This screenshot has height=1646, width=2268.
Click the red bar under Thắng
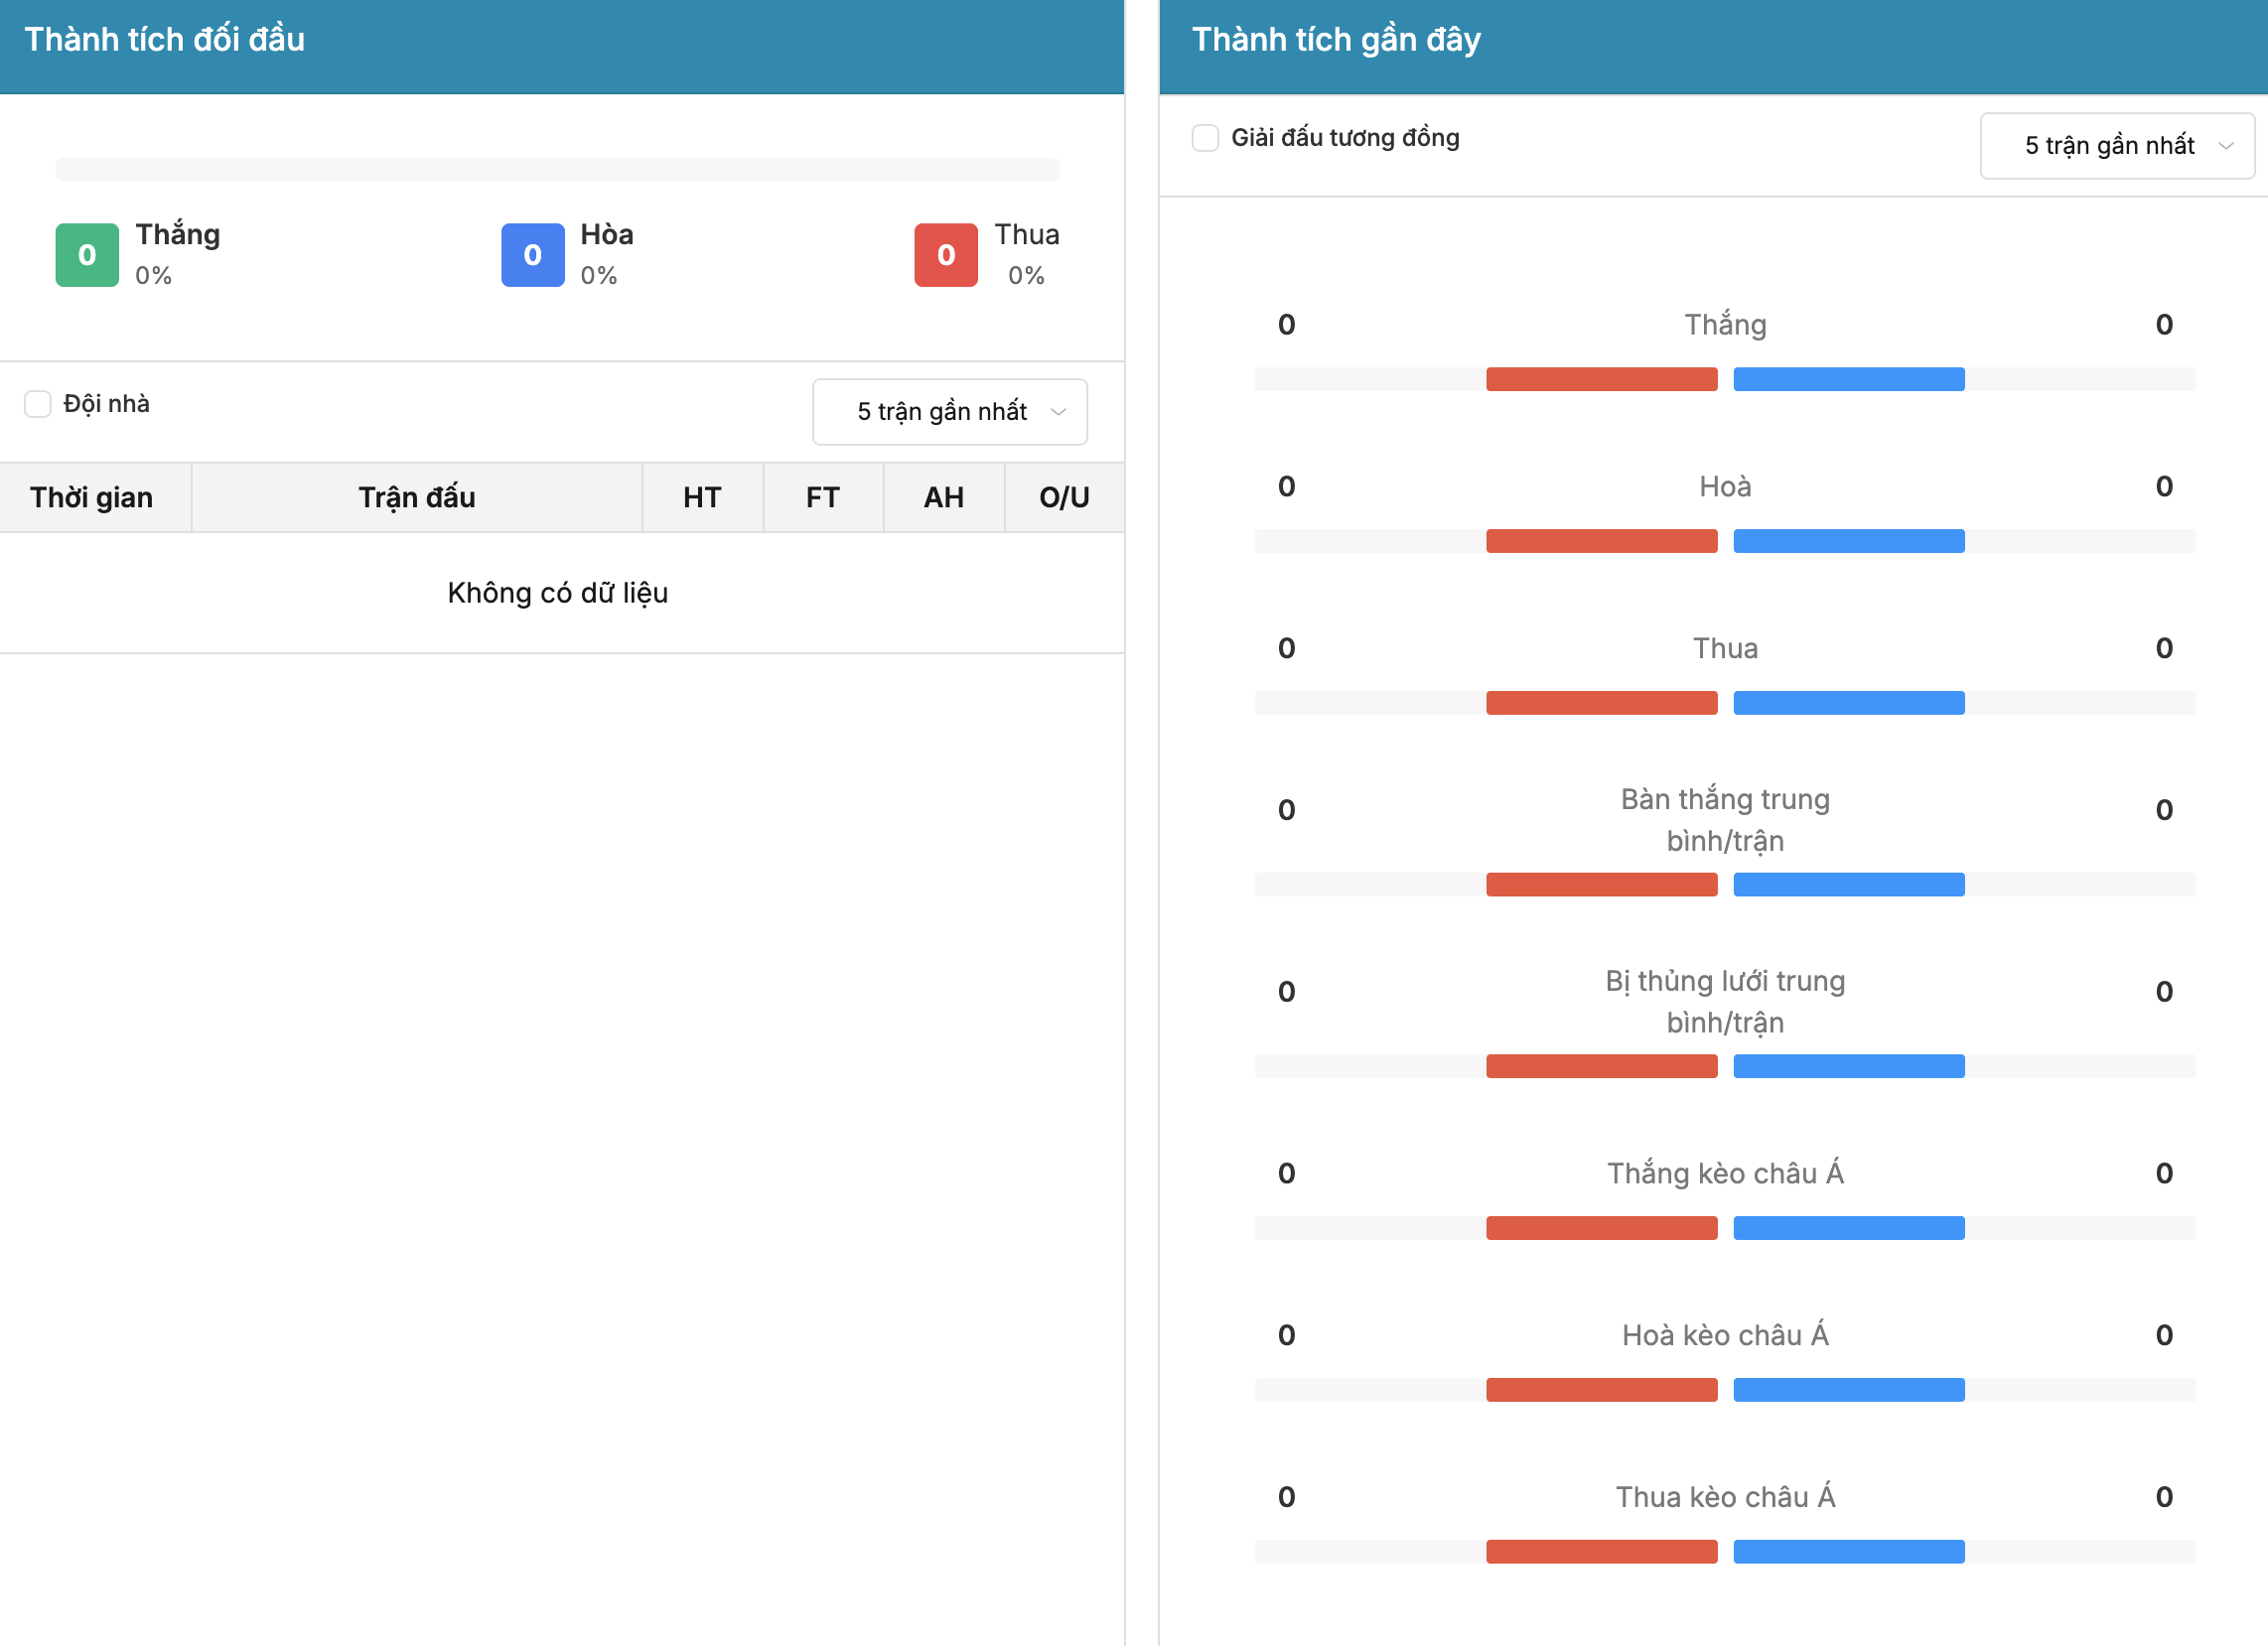click(1601, 379)
